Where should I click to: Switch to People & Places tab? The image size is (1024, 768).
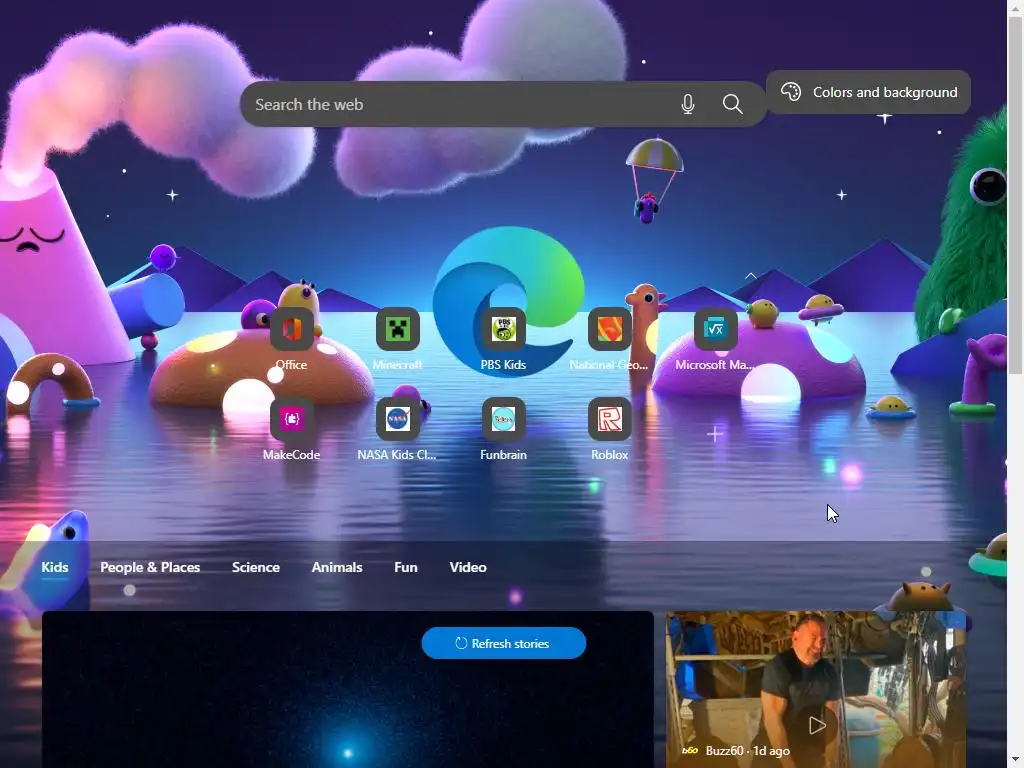[x=150, y=568]
